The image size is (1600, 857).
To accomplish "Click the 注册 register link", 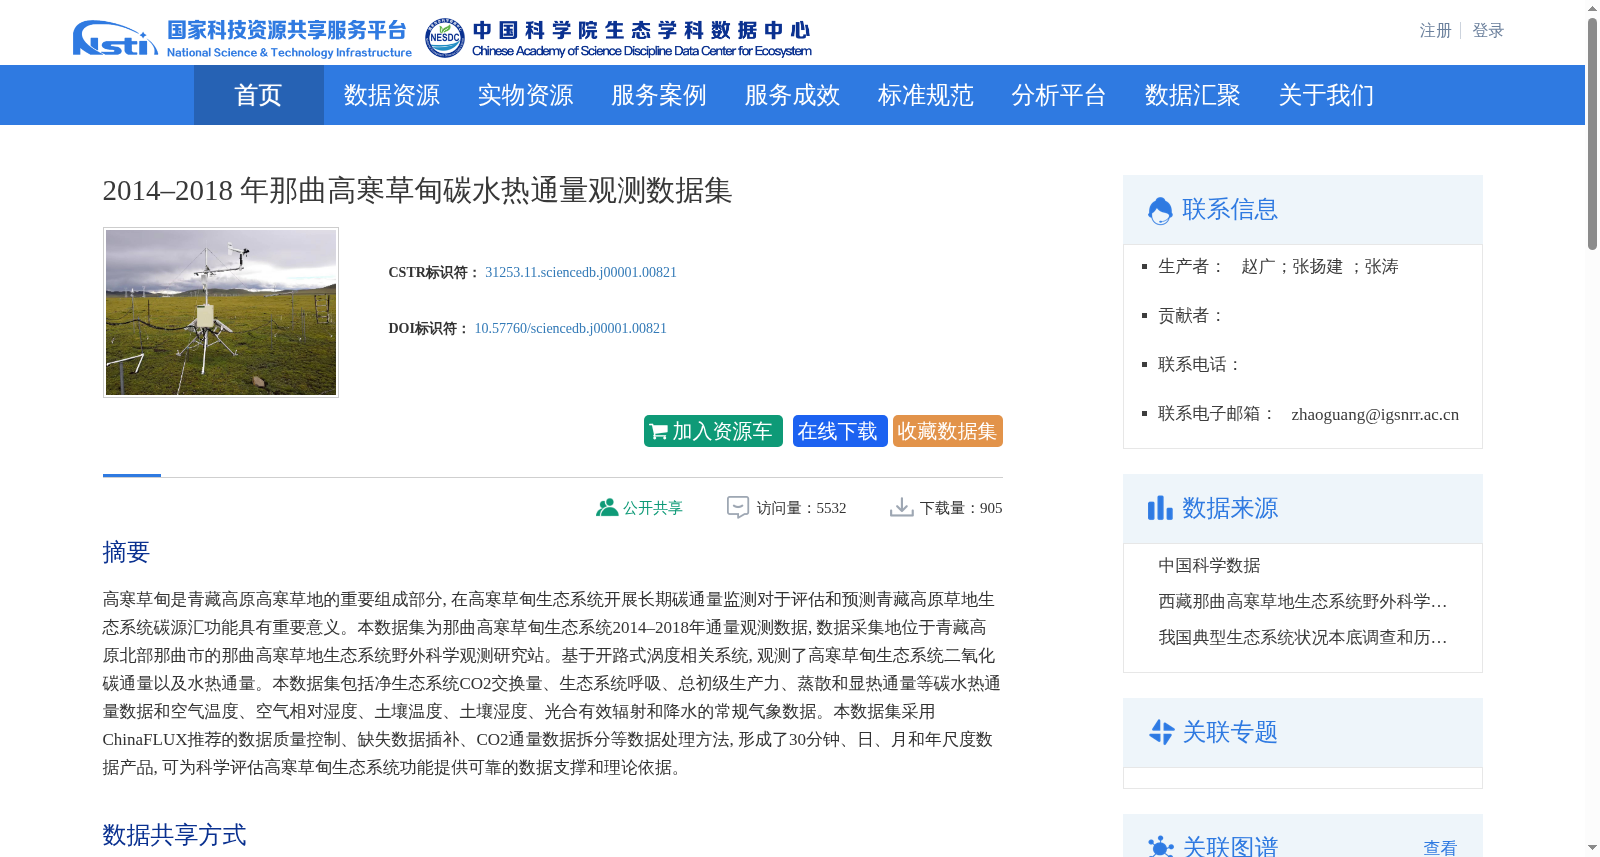I will [1436, 31].
